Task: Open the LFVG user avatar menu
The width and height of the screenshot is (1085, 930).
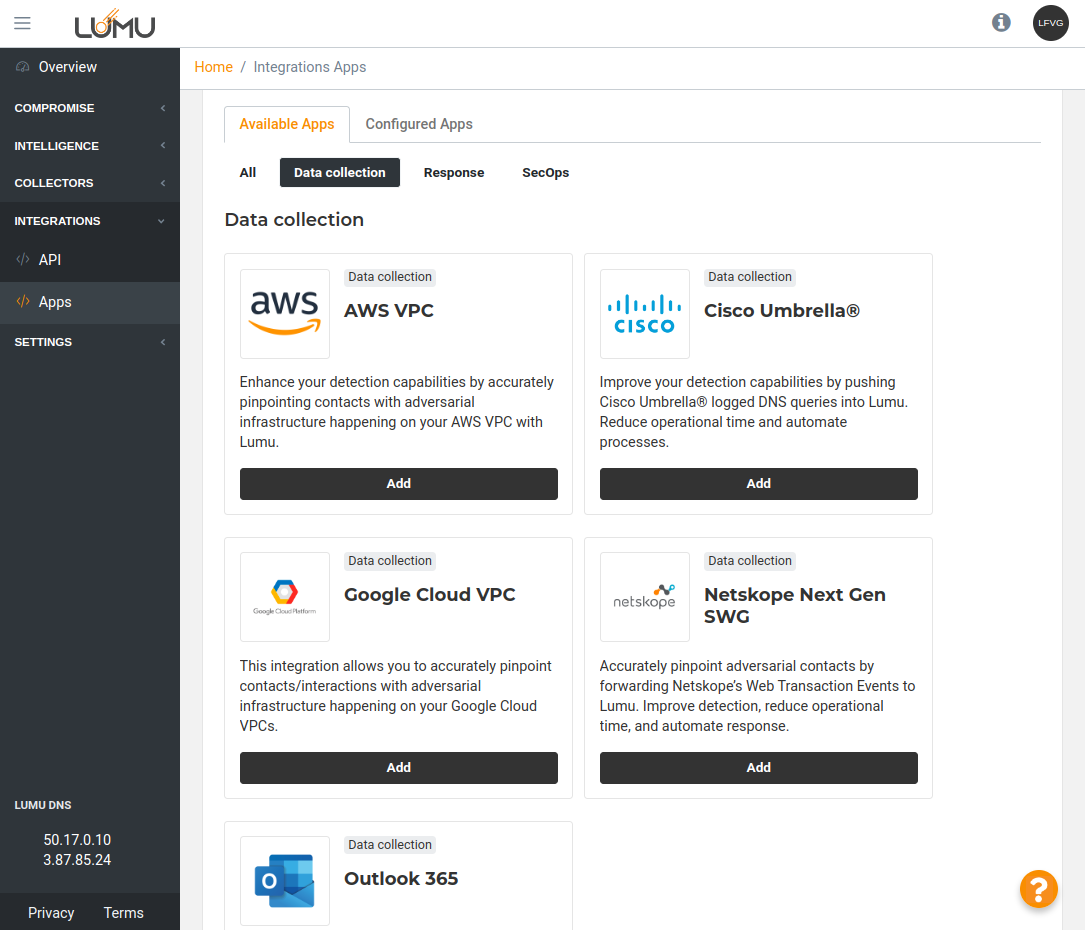Action: tap(1050, 23)
